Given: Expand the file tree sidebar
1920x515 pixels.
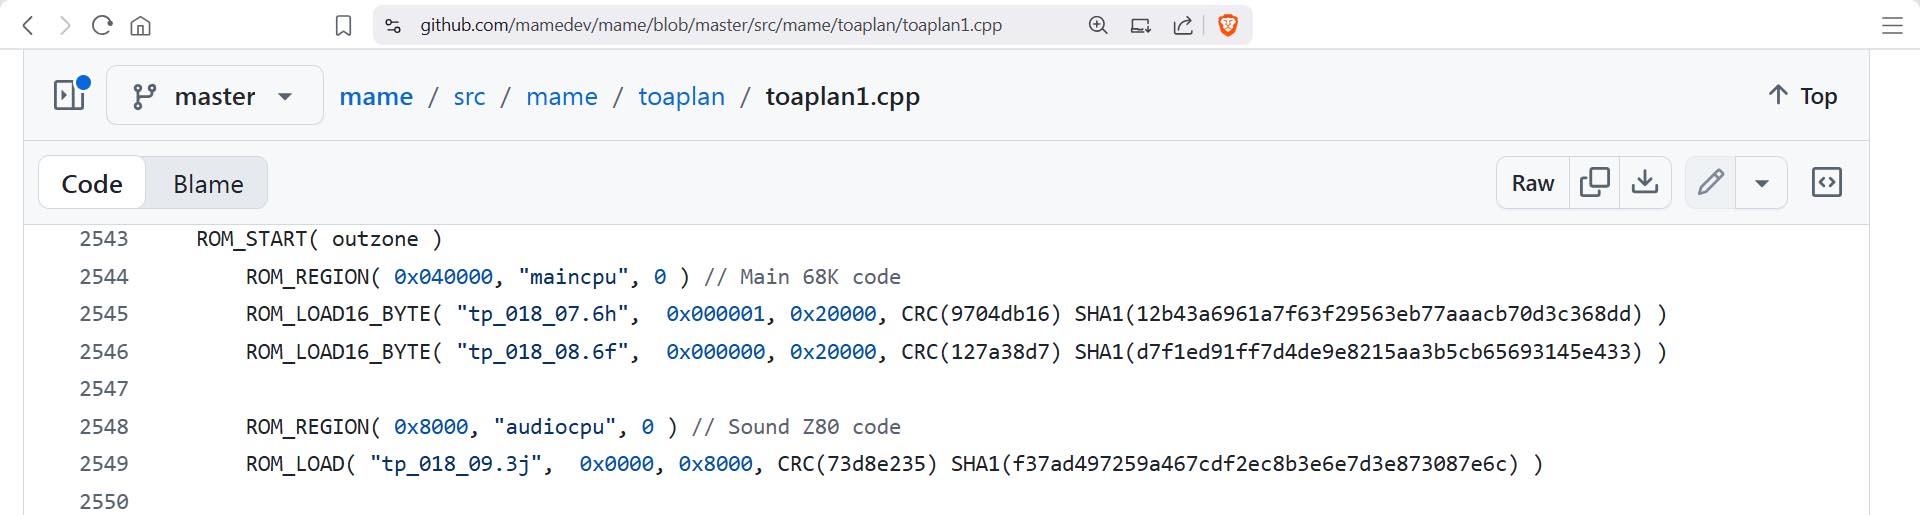Looking at the screenshot, I should pyautogui.click(x=70, y=96).
